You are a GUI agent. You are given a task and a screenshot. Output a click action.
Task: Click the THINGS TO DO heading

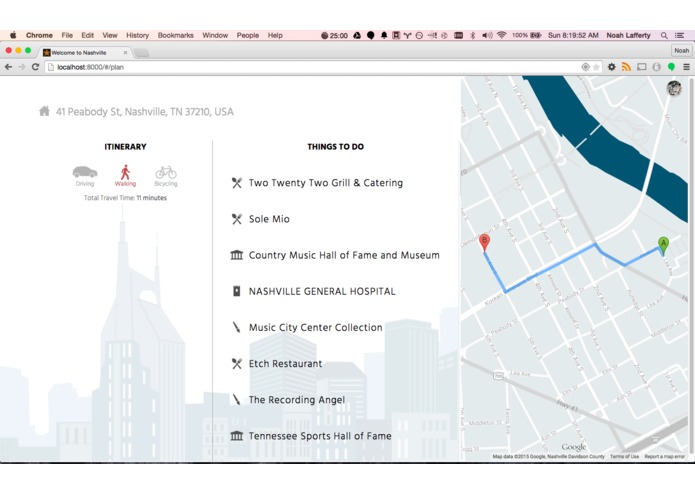336,147
